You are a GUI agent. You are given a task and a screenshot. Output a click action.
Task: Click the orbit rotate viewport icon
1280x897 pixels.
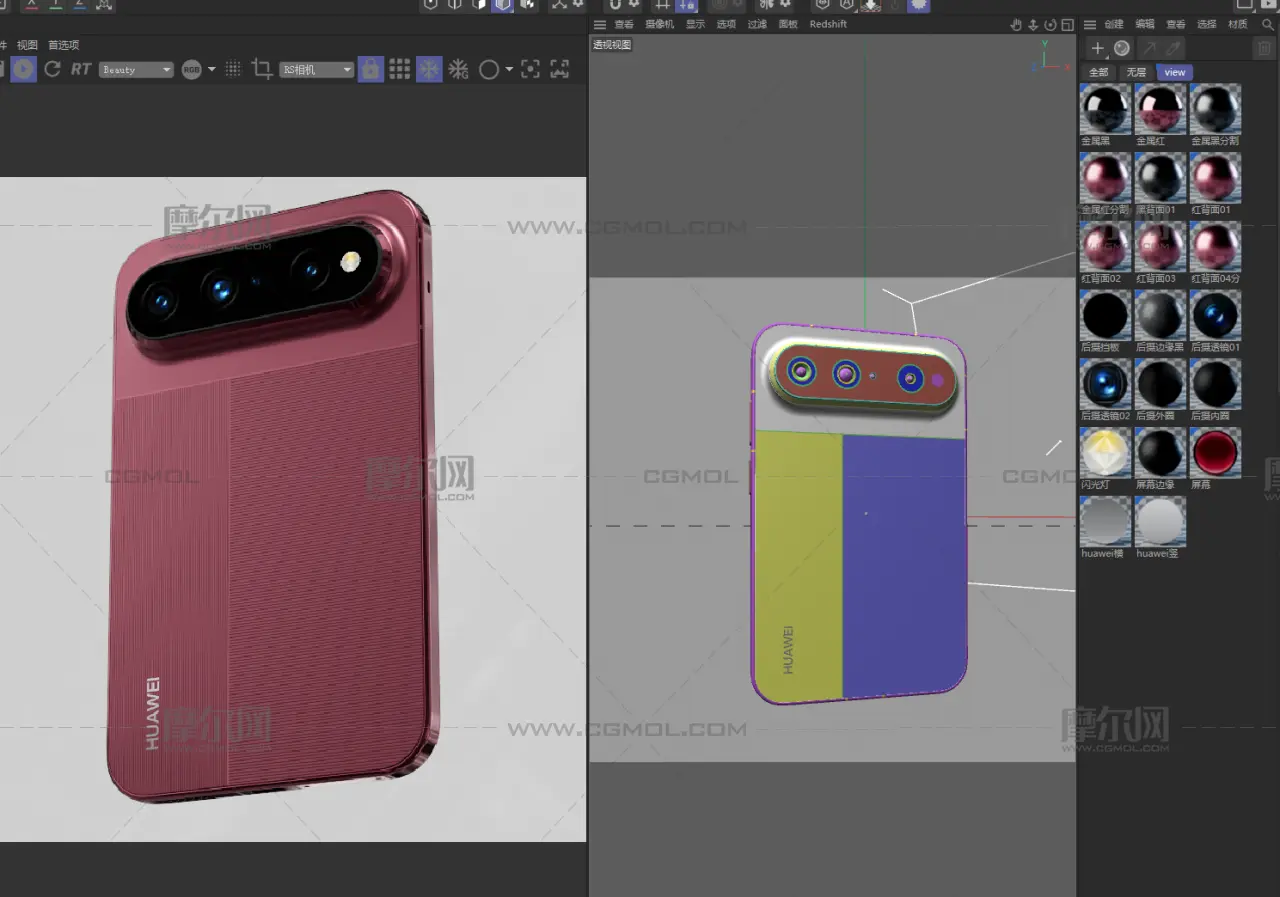(1050, 24)
